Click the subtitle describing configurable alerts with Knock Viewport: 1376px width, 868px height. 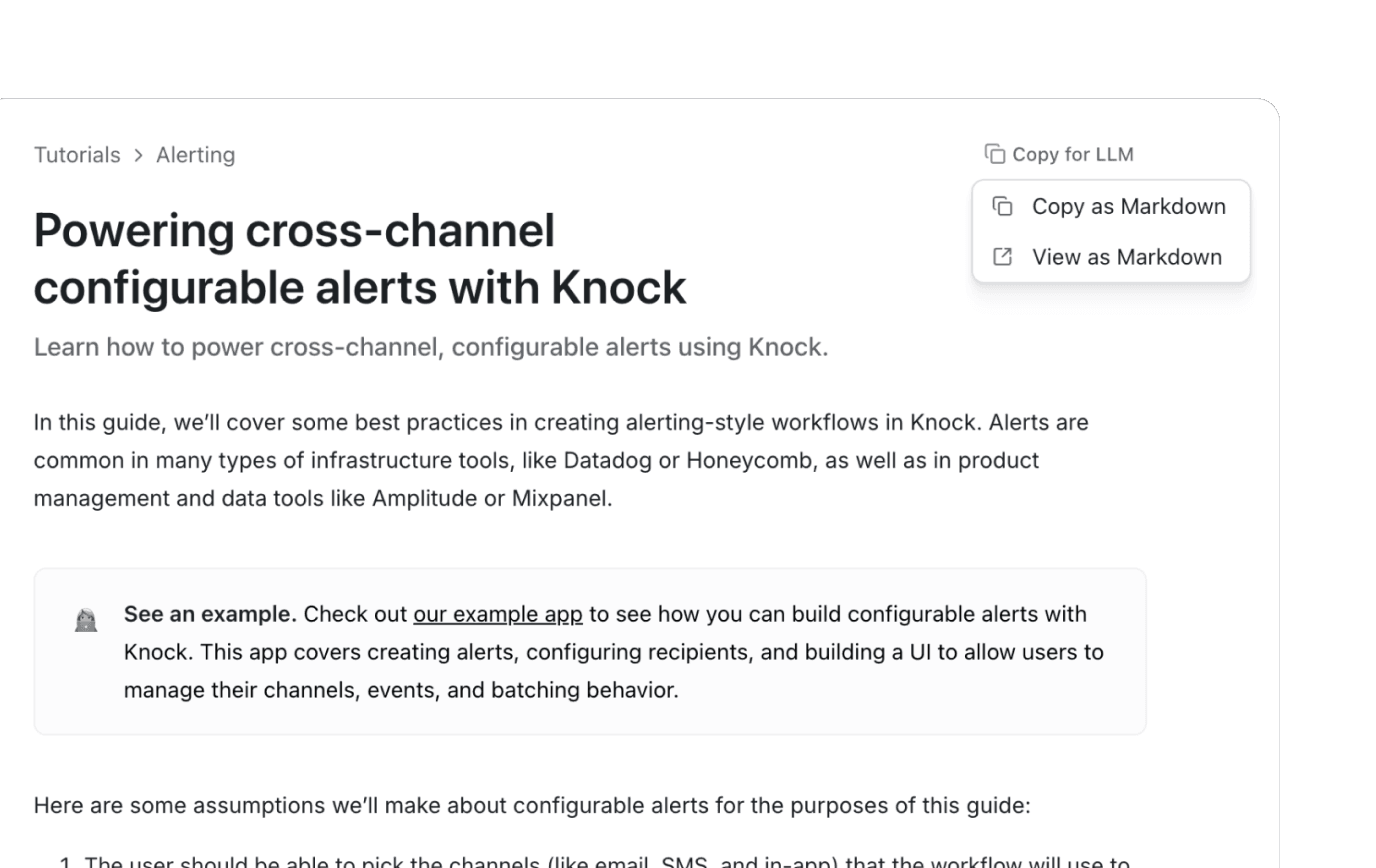point(430,347)
